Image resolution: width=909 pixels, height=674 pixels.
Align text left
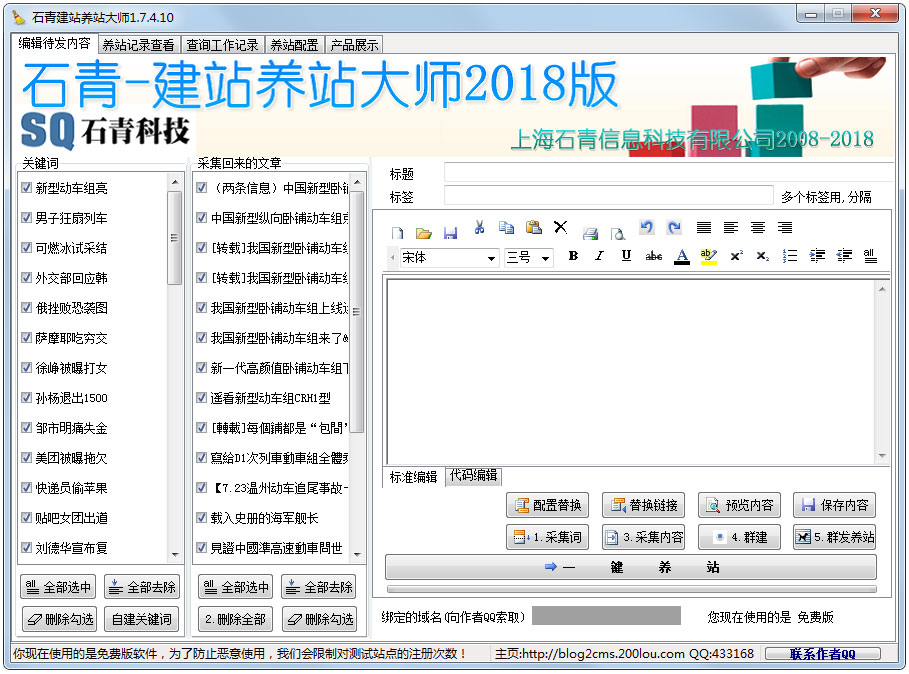[731, 227]
